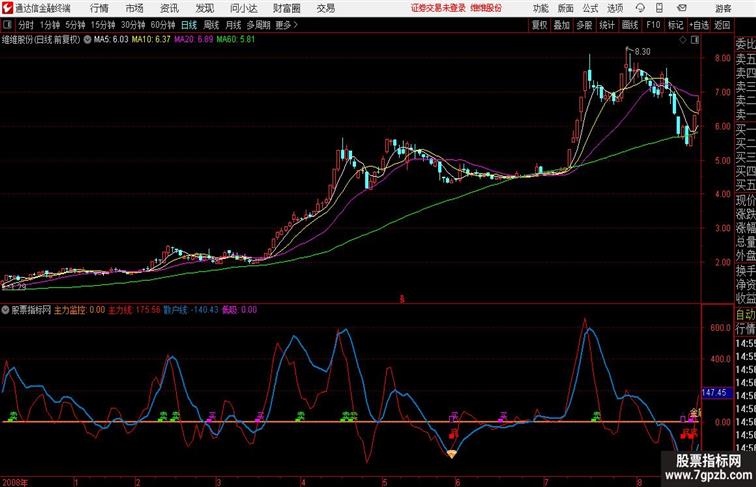Add stock via +自选 button
Viewport: 756px width, 487px height.
point(699,25)
